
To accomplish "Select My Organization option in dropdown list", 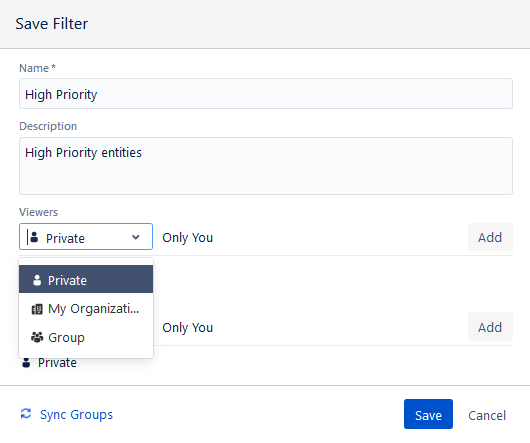I will pos(86,309).
